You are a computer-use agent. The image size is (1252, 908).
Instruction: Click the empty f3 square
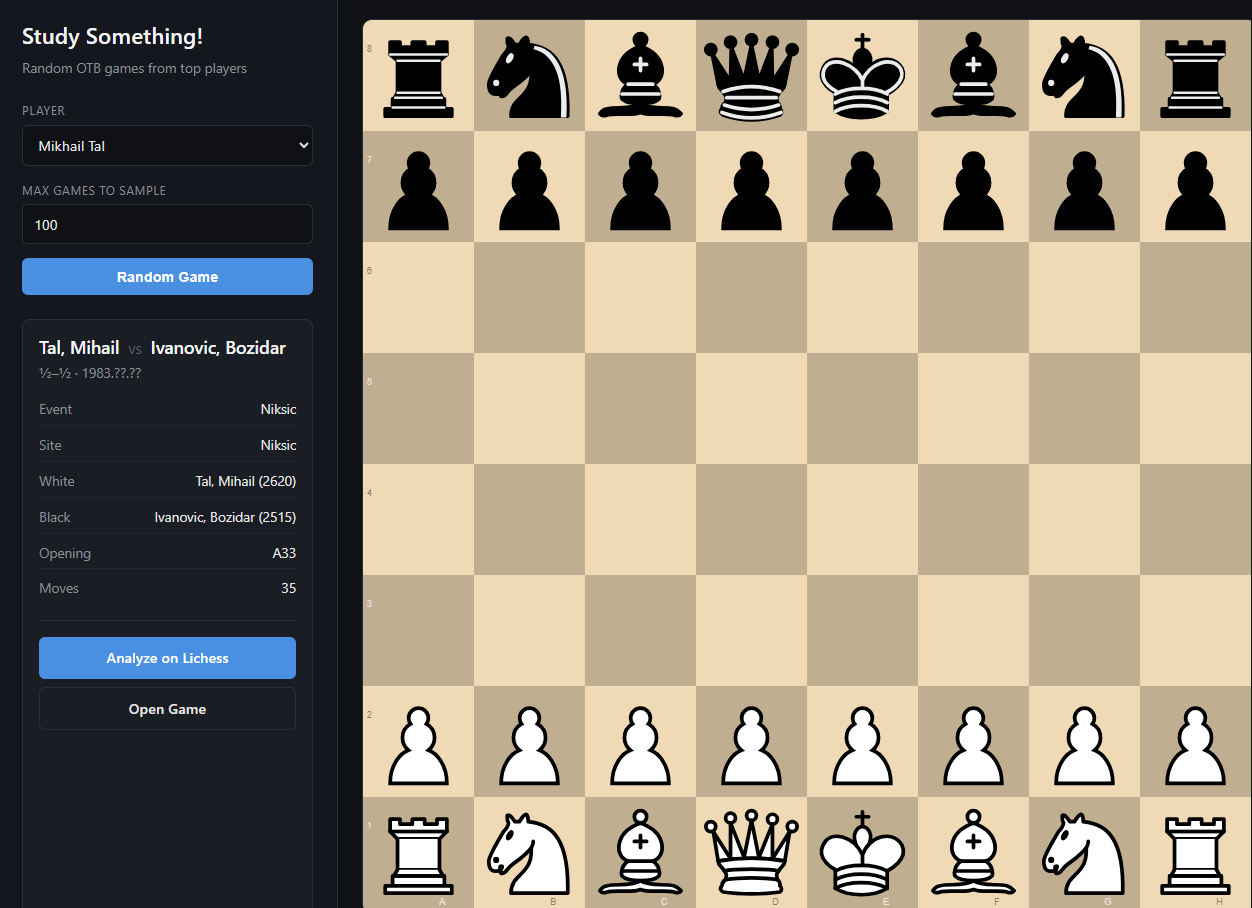973,631
